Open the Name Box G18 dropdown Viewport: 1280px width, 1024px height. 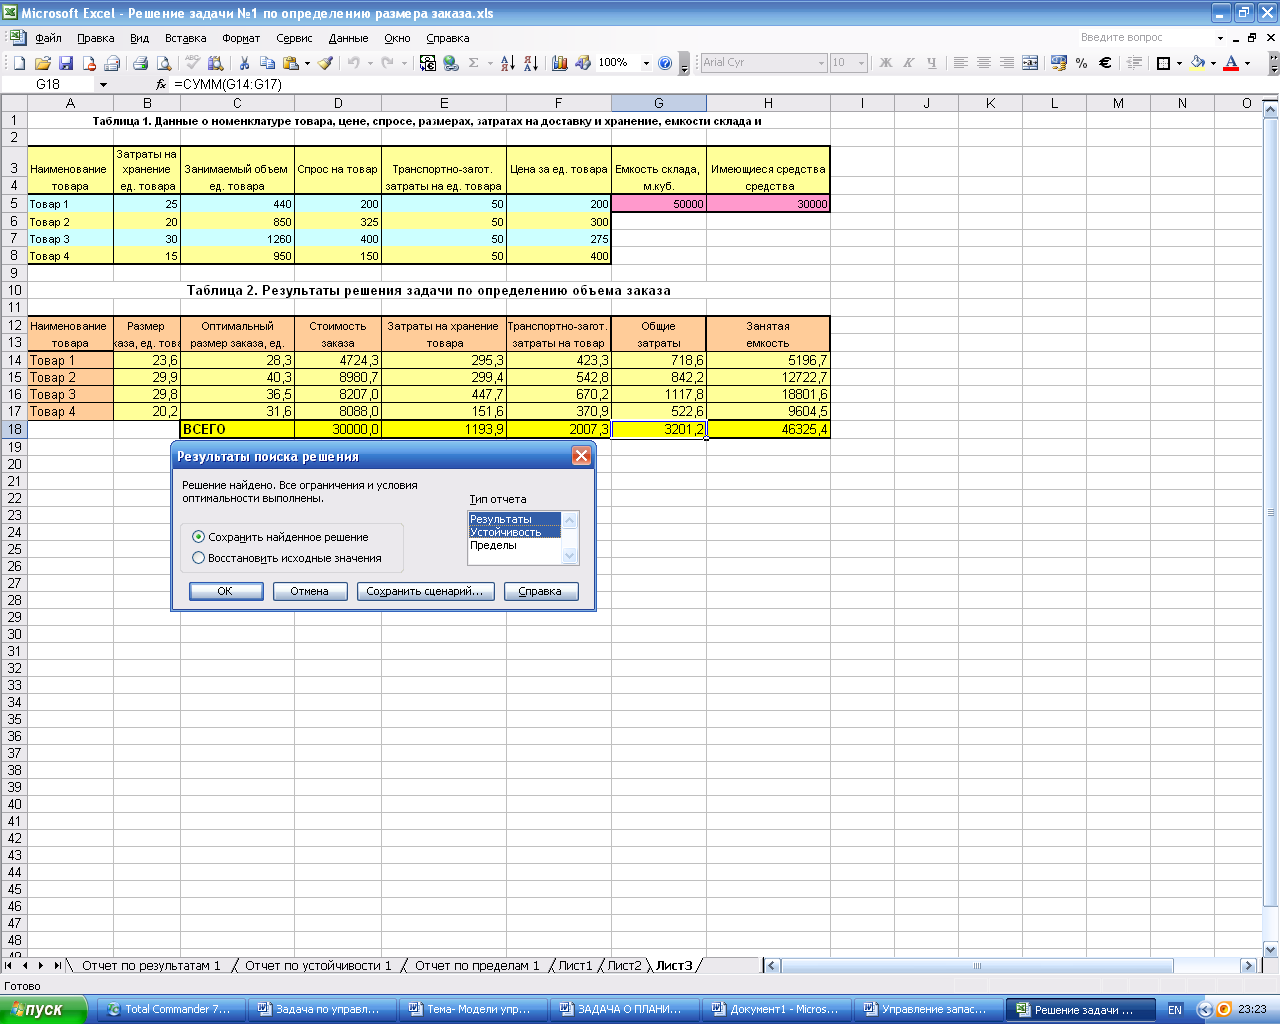click(103, 85)
